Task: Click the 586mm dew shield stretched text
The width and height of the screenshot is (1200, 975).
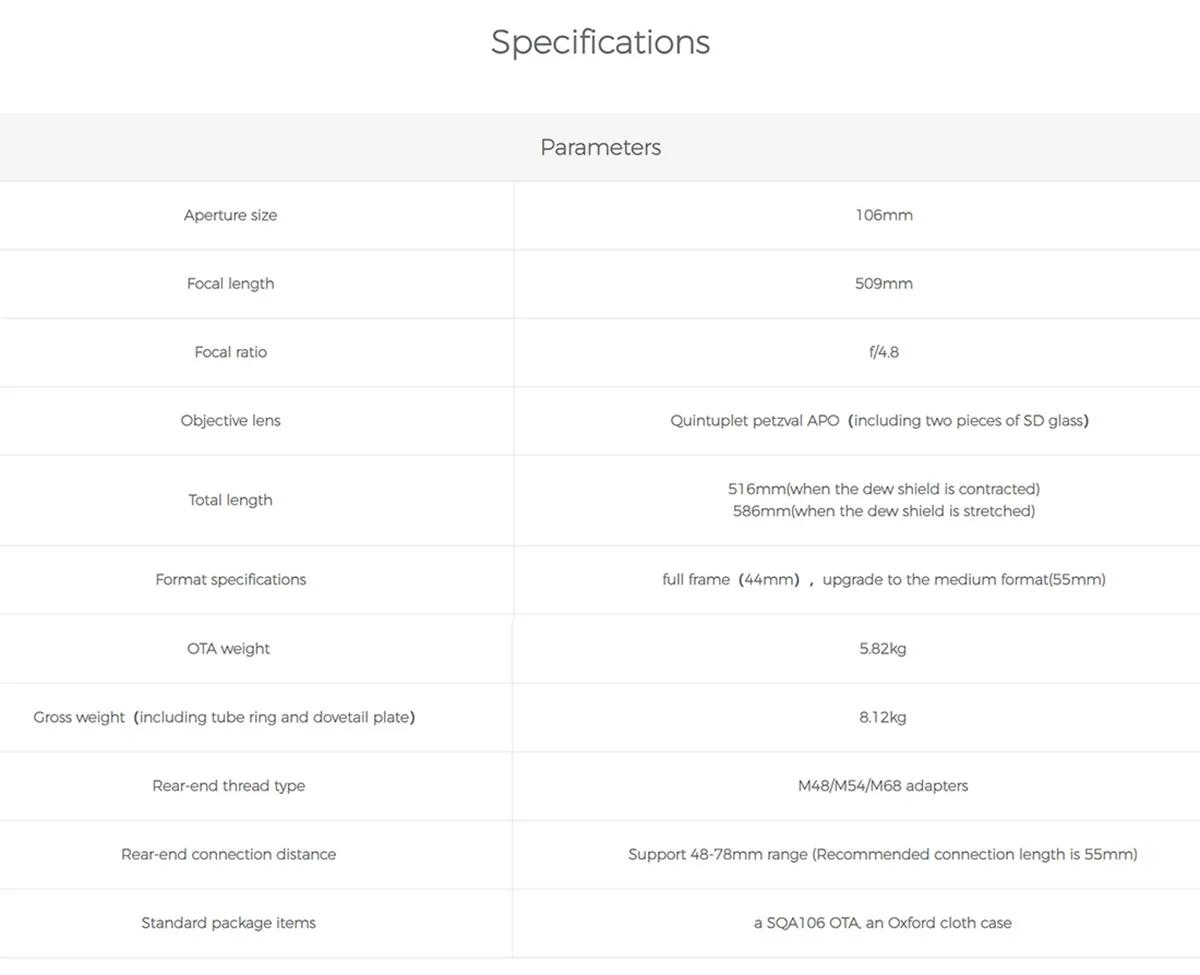Action: click(x=883, y=511)
